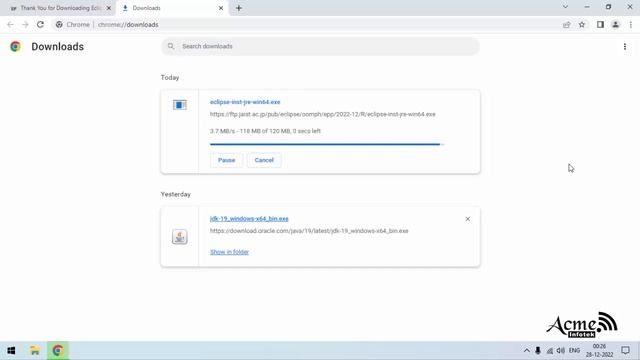Screen dimensions: 640x360
Task: Close the Thank You for Downloading tab
Action: (x=109, y=8)
